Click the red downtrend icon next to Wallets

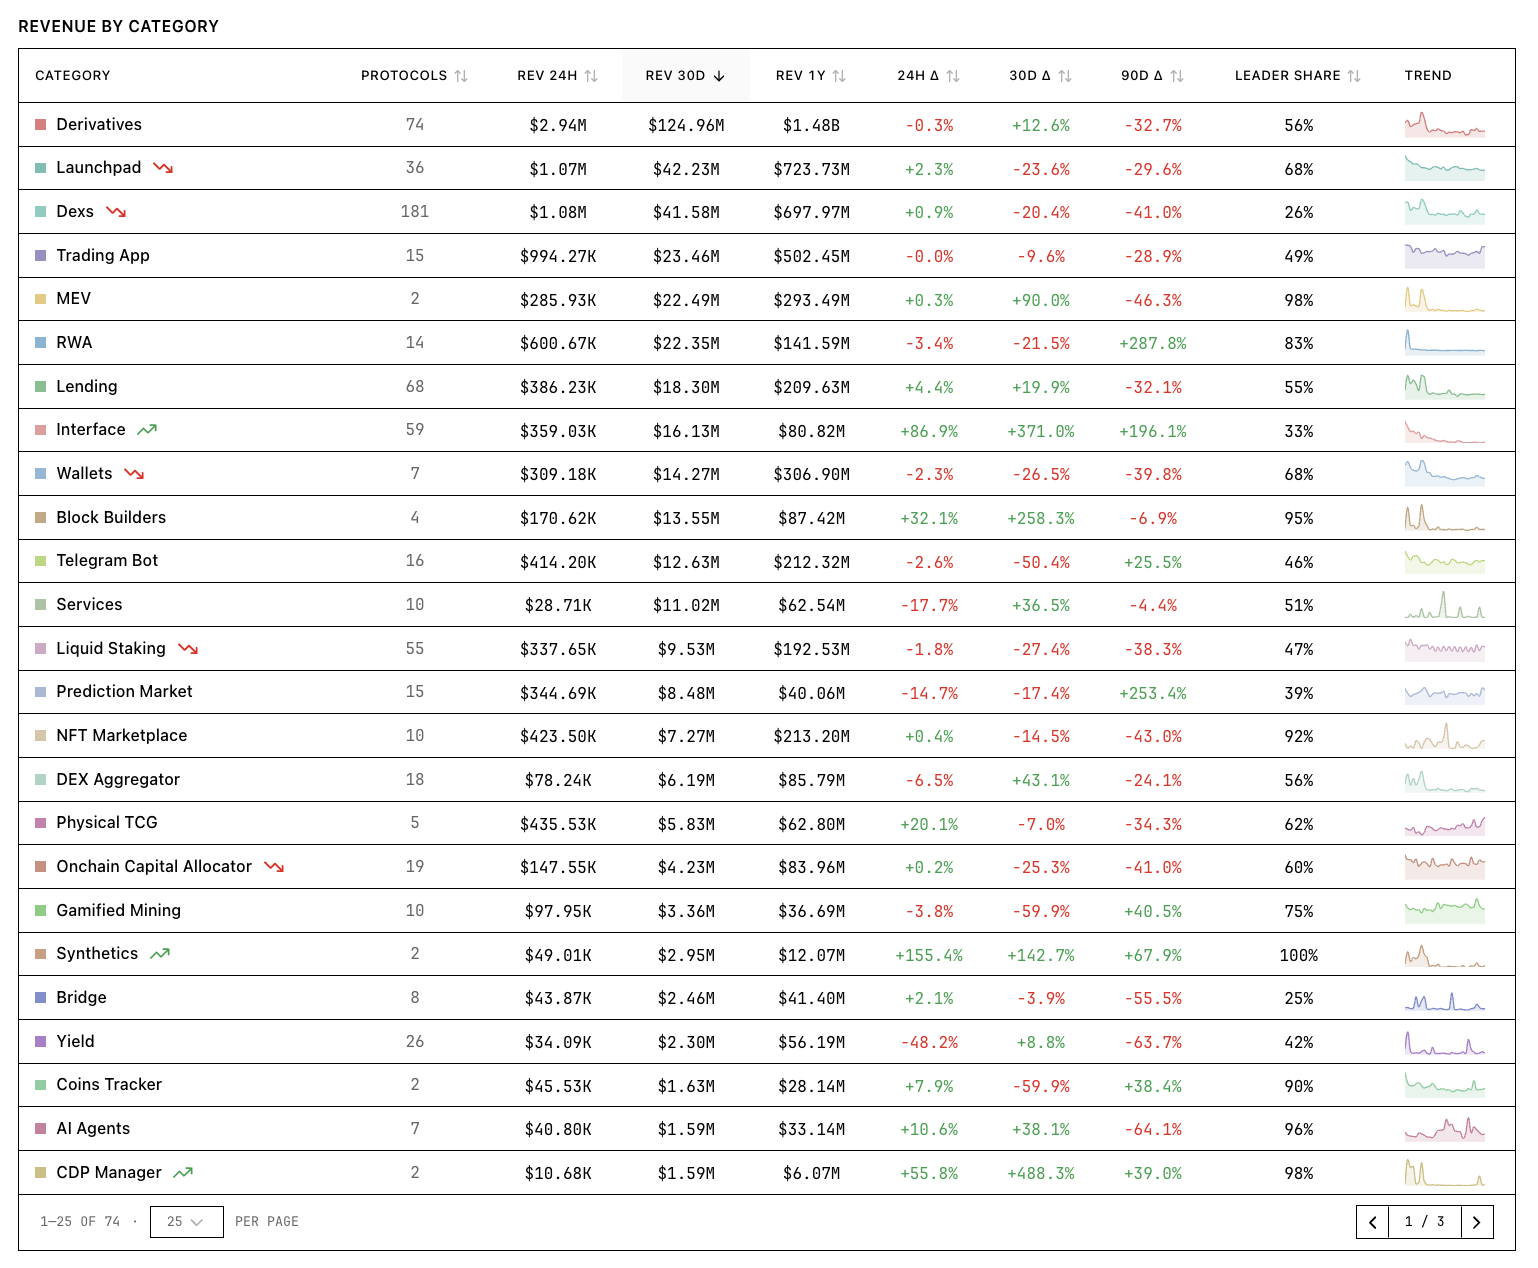[135, 474]
